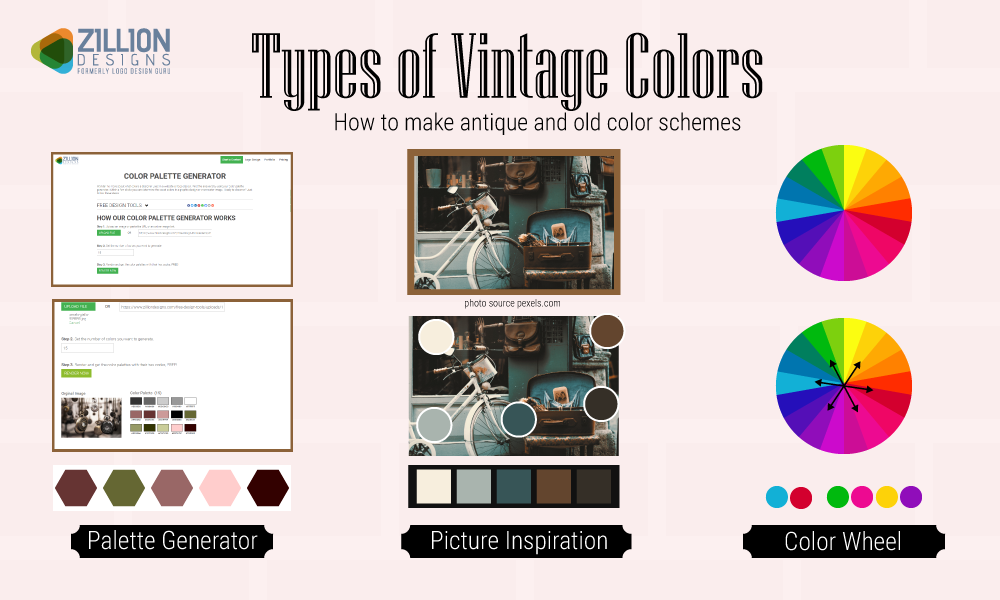Click the website logo inside the palette generator screenshot
Image resolution: width=1000 pixels, height=600 pixels.
pos(66,159)
